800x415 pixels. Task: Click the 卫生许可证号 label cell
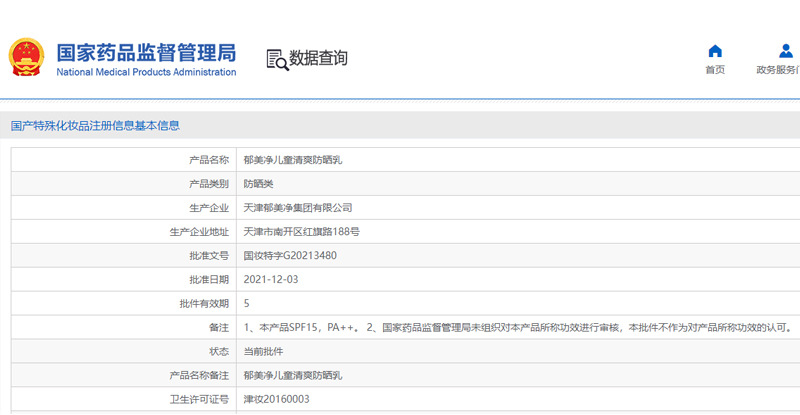click(124, 400)
